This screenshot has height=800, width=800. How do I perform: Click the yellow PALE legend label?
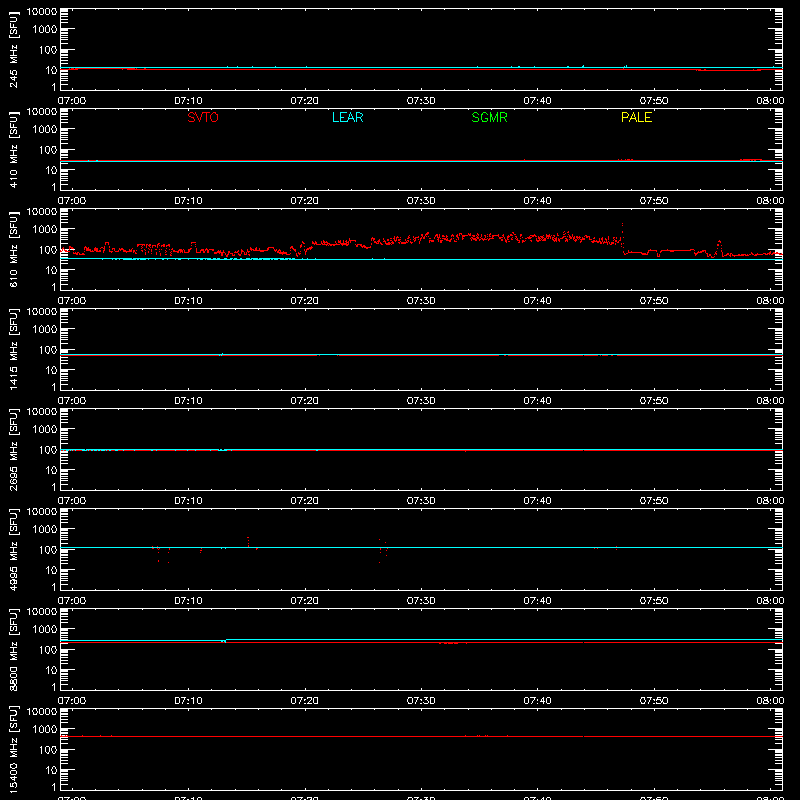tap(636, 117)
